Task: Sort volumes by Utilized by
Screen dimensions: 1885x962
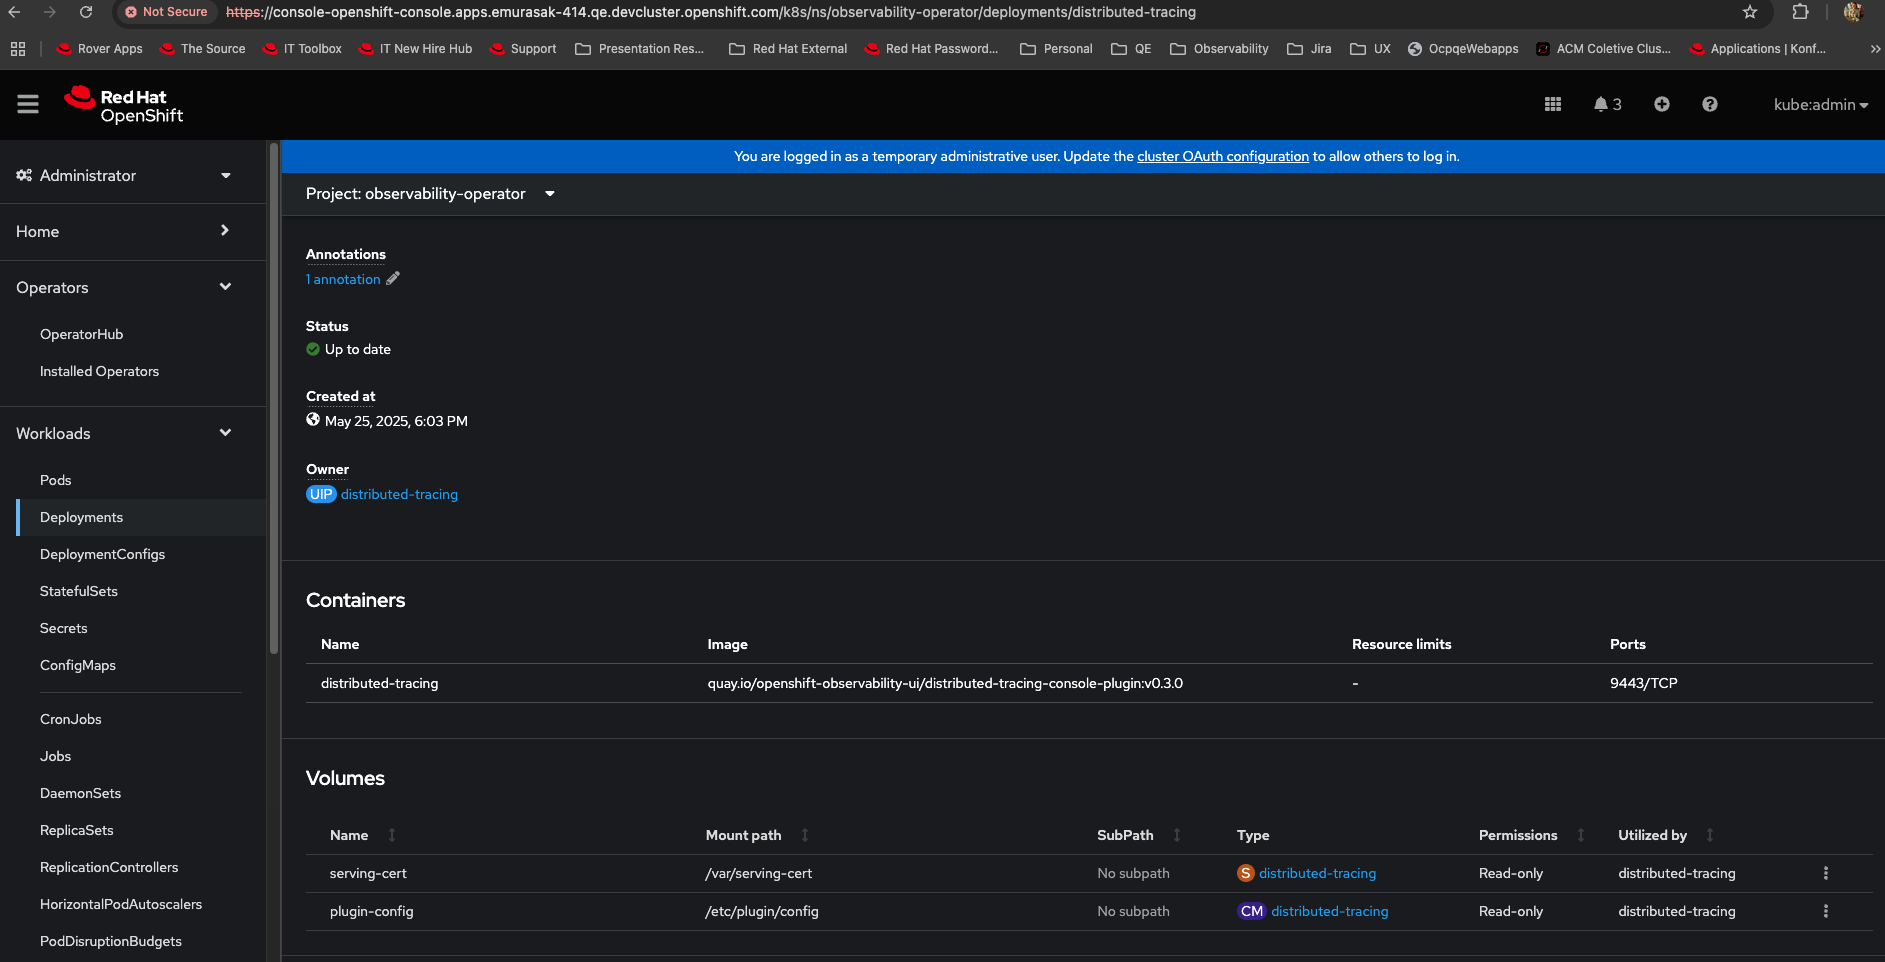Action: [1710, 835]
